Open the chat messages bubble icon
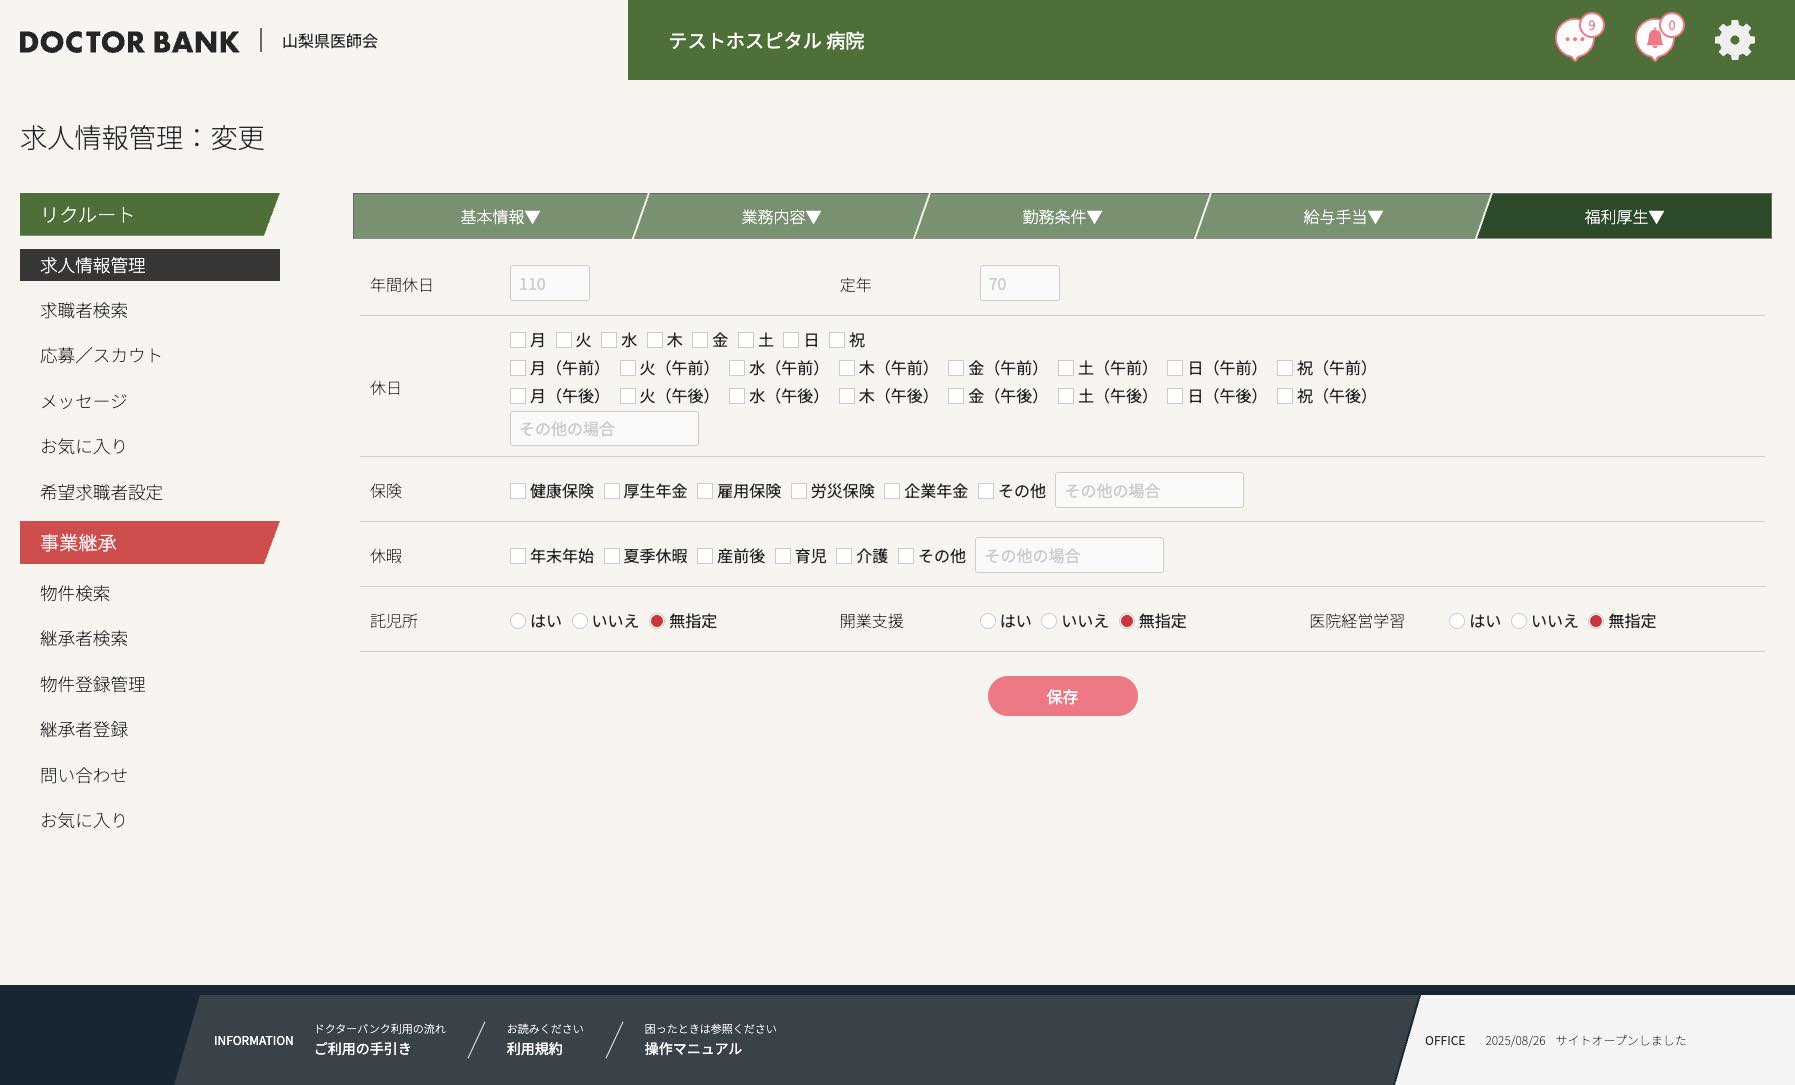 tap(1575, 40)
